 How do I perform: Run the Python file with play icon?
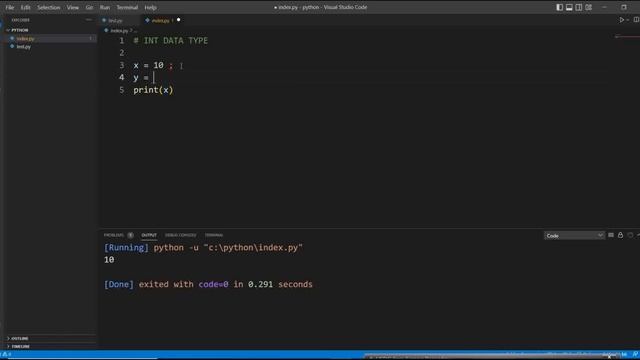pos(622,20)
